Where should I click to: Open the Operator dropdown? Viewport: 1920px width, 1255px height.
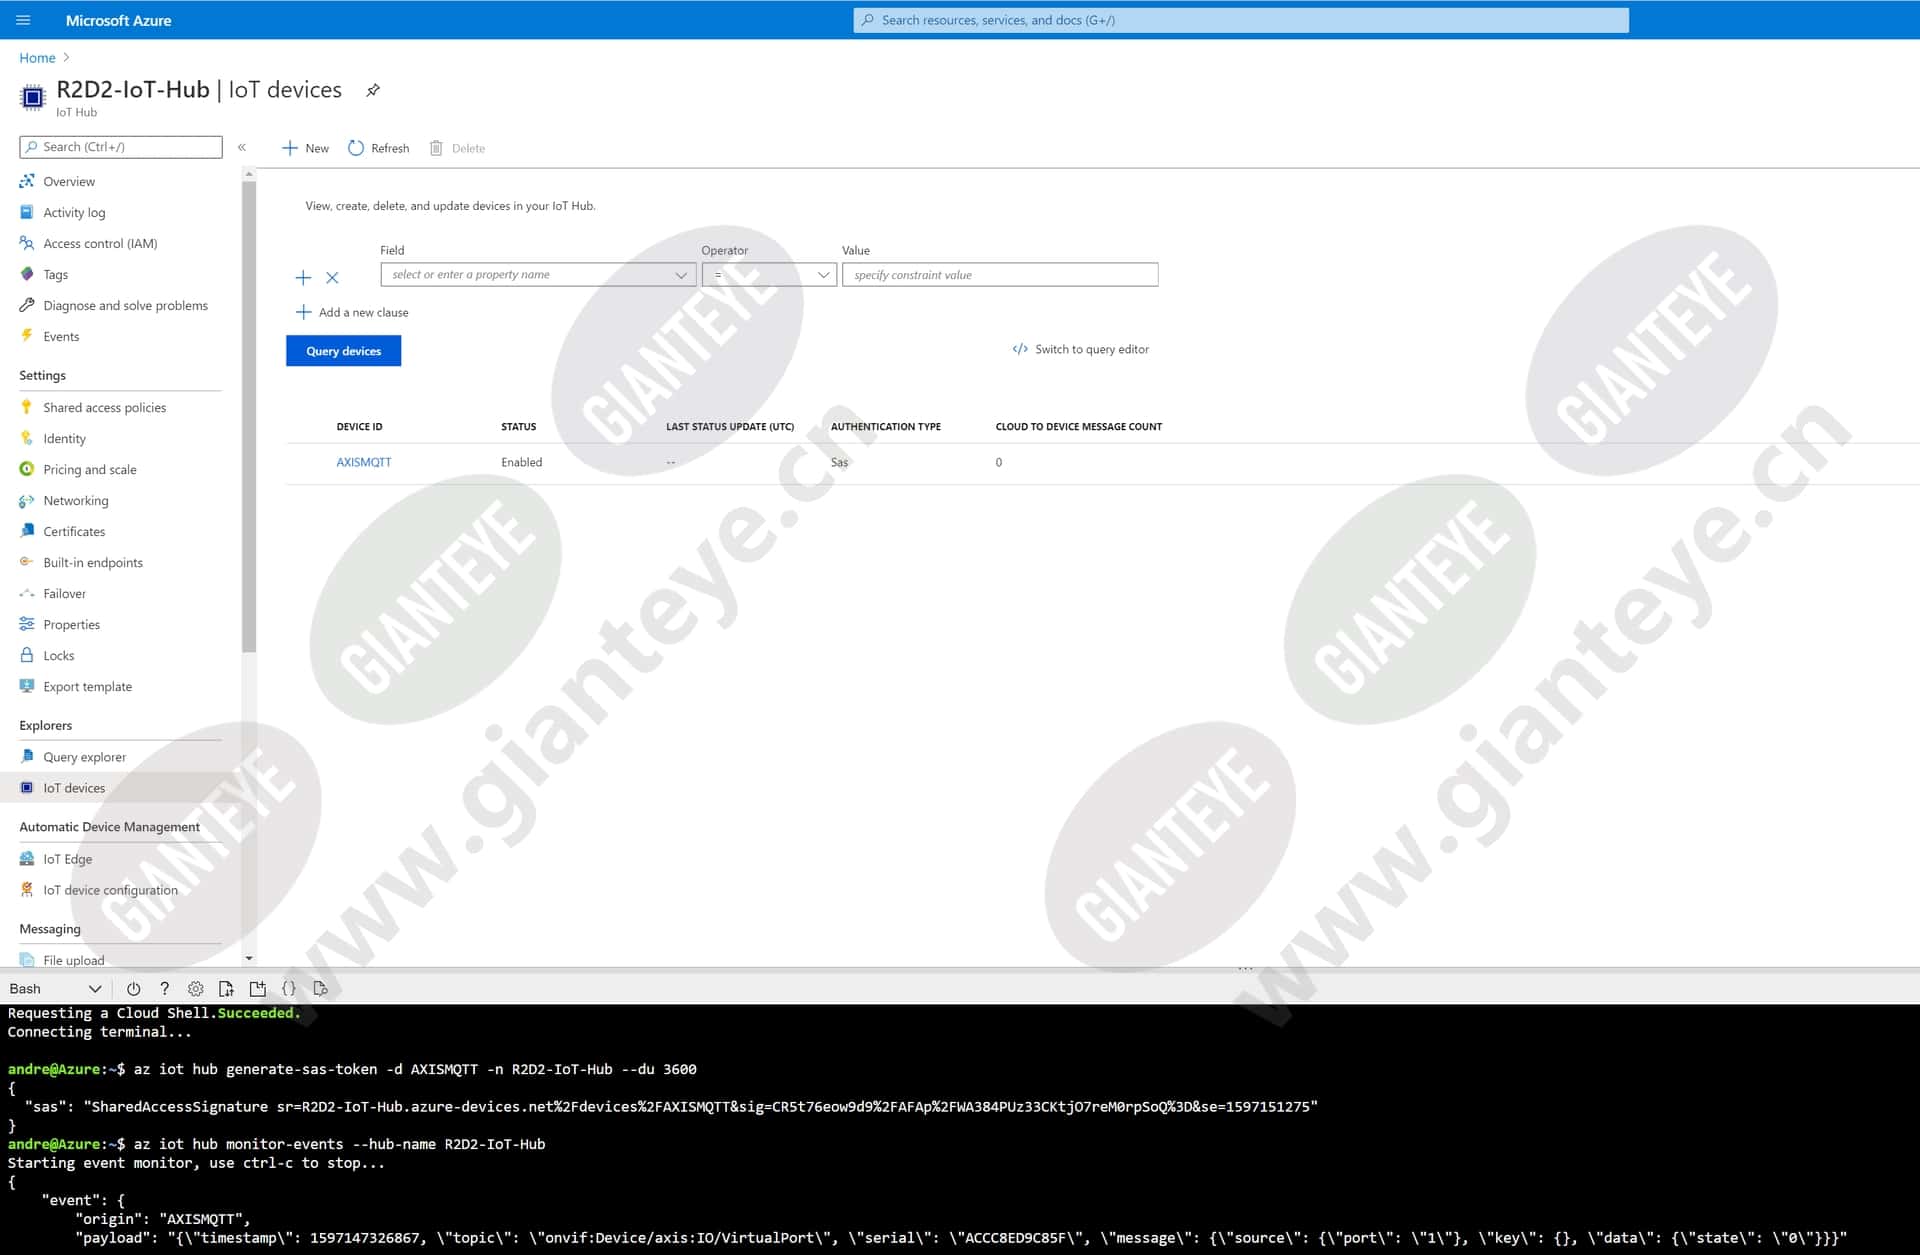769,274
